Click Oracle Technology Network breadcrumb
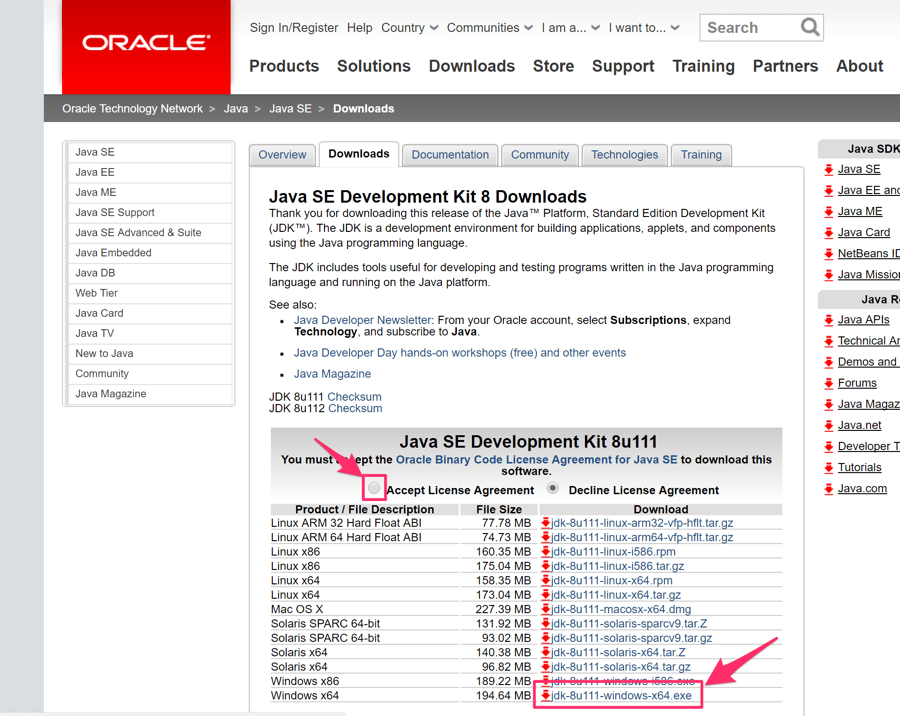This screenshot has height=716, width=900. click(x=133, y=109)
